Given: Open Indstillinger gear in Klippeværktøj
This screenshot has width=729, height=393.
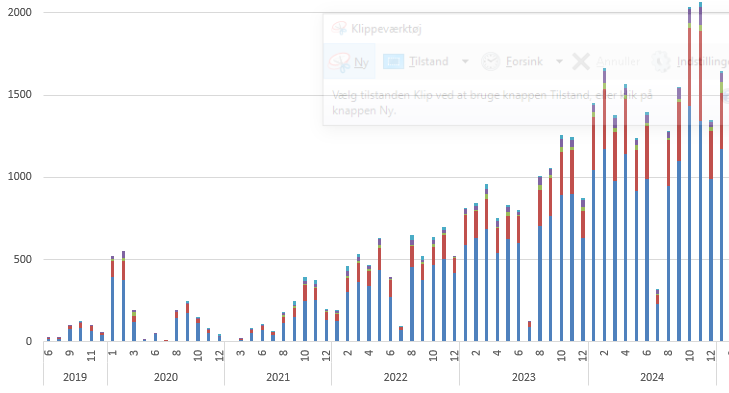Looking at the screenshot, I should point(689,61).
